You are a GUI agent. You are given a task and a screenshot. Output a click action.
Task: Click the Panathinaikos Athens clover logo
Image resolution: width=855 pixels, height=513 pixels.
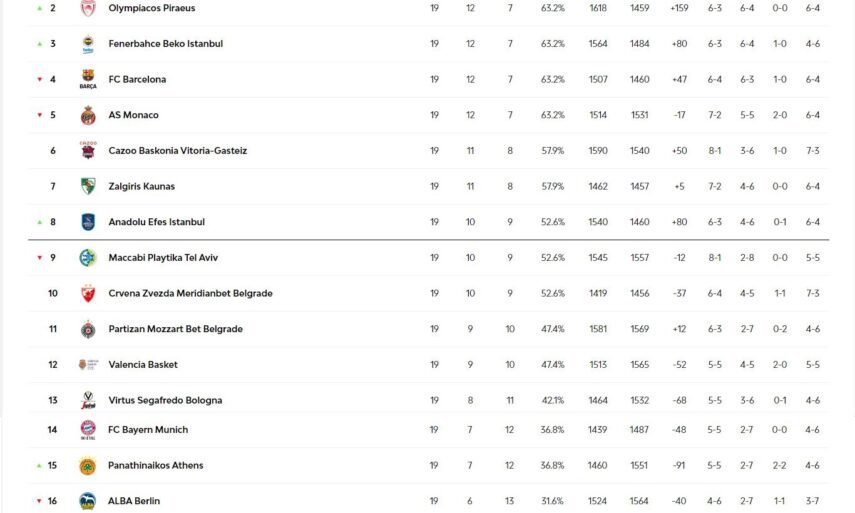click(x=88, y=466)
